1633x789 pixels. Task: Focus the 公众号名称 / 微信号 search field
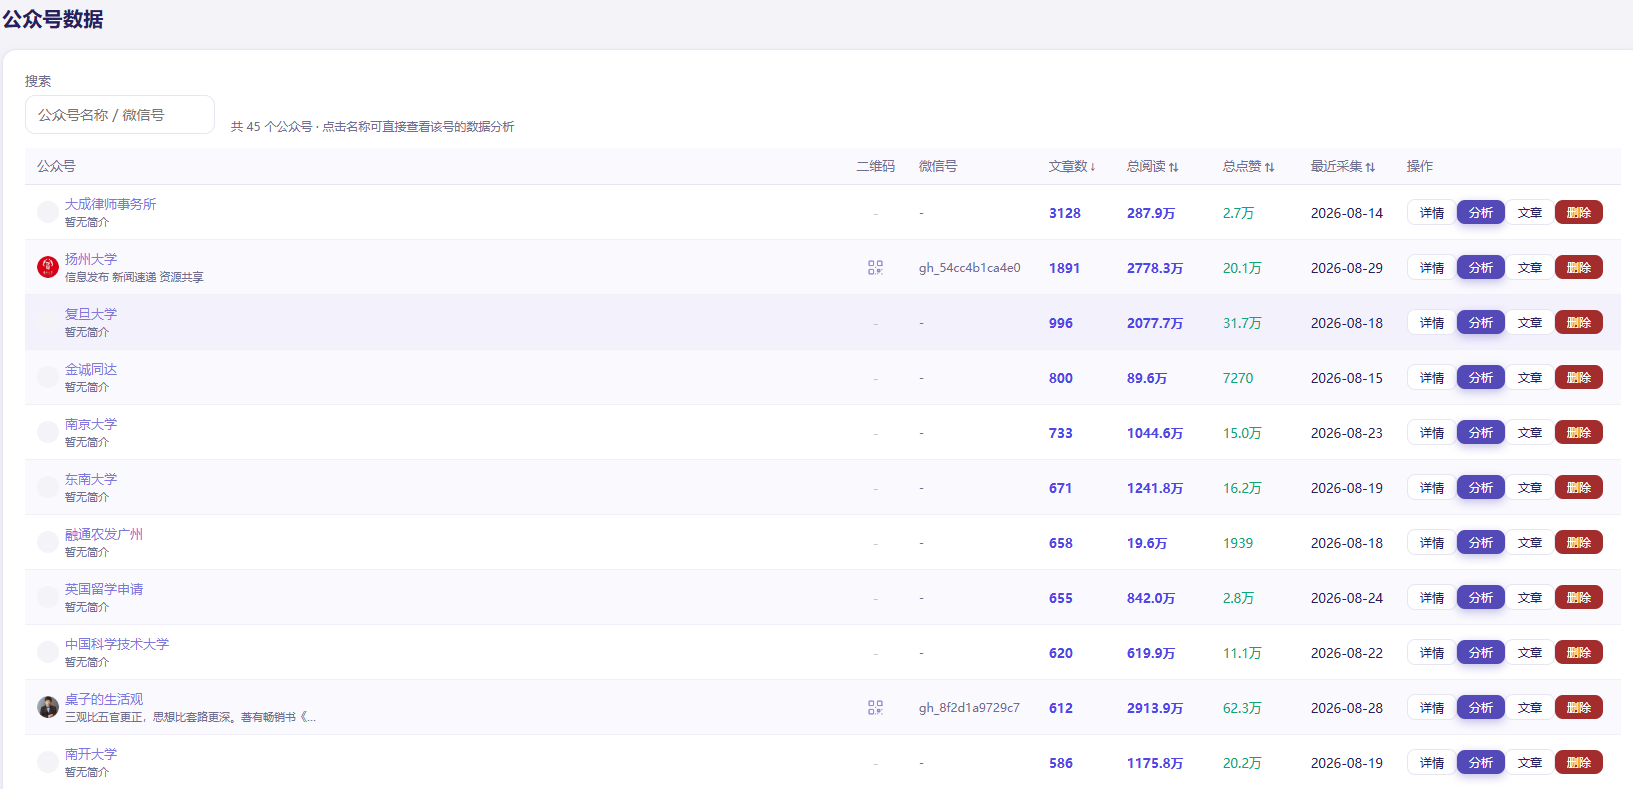tap(120, 115)
